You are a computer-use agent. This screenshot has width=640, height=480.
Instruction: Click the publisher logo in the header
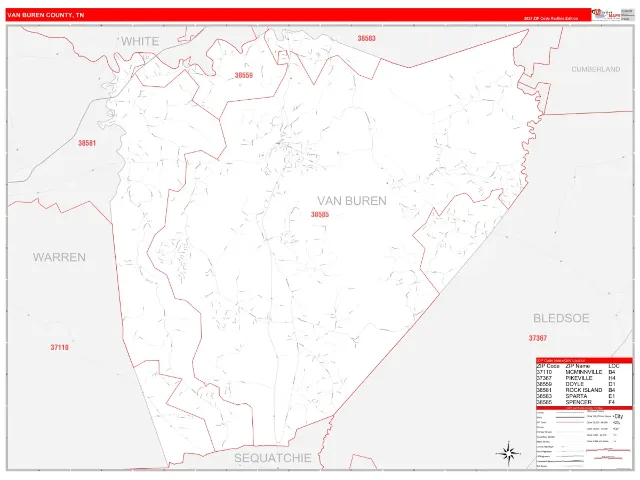click(606, 14)
